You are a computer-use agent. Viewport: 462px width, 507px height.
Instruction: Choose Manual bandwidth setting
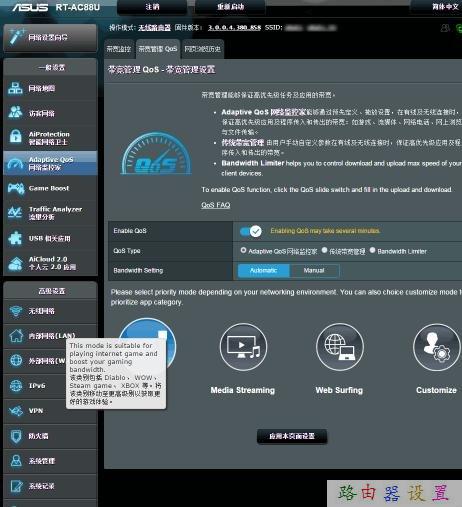(314, 271)
